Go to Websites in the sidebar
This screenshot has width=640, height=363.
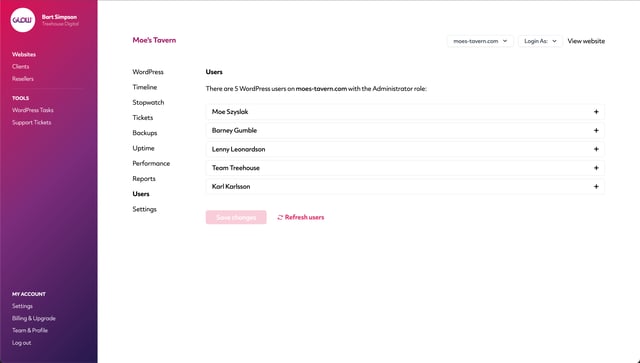[x=24, y=54]
